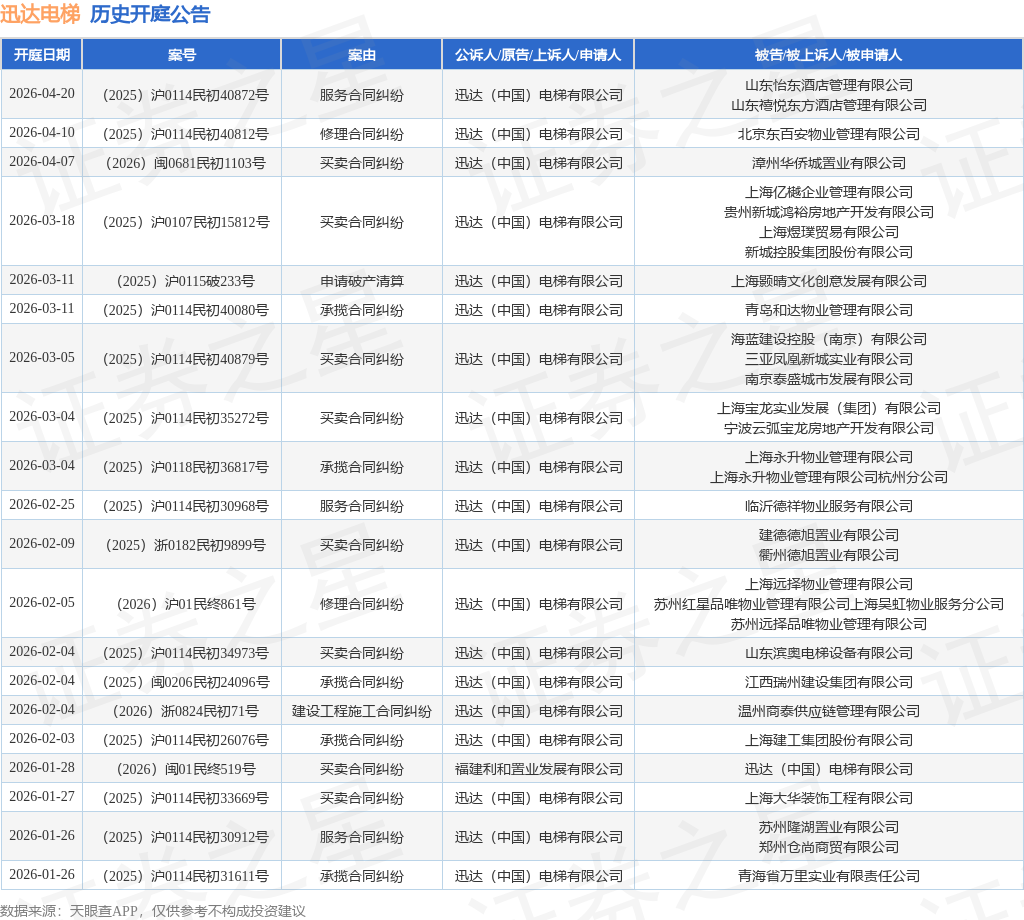This screenshot has height=920, width=1024.
Task: Click the 迅达电梯 title text
Action: pos(40,14)
